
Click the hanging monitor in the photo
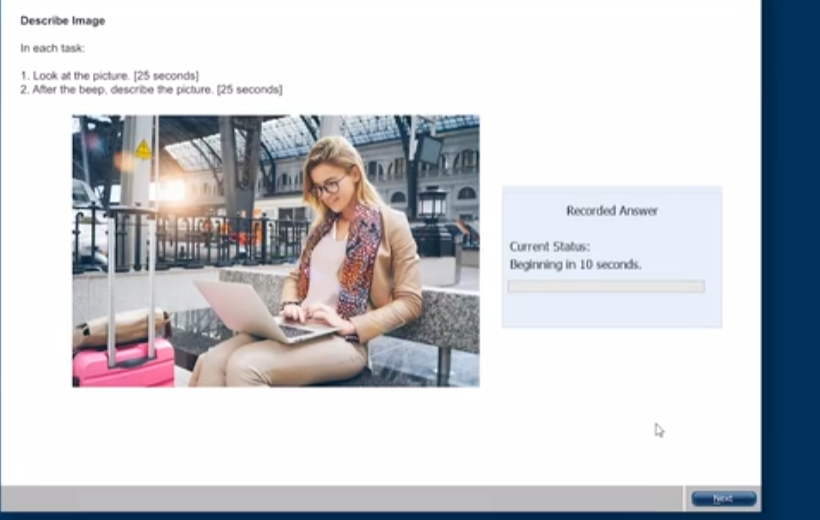point(429,150)
